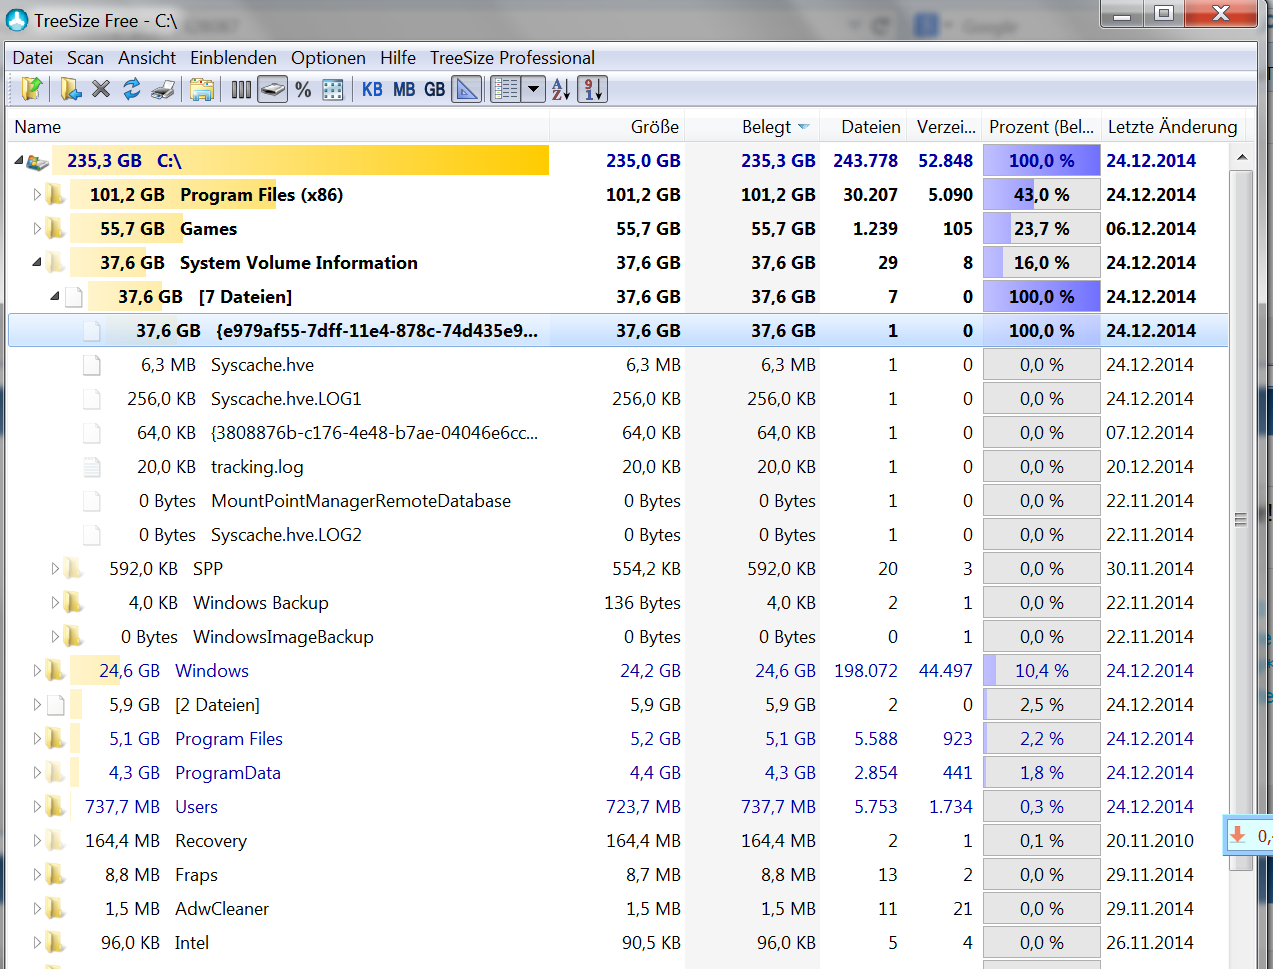Toggle the allocated space drive icon button
The height and width of the screenshot is (969, 1273).
273,89
